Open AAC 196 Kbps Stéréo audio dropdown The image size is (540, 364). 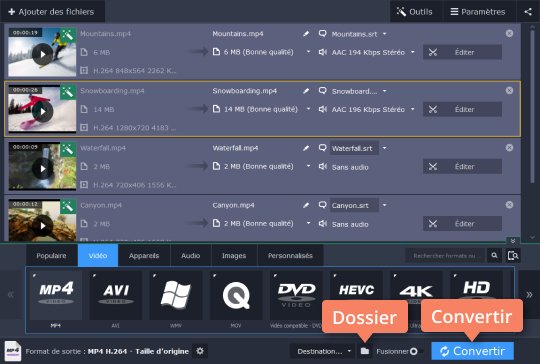pos(413,110)
